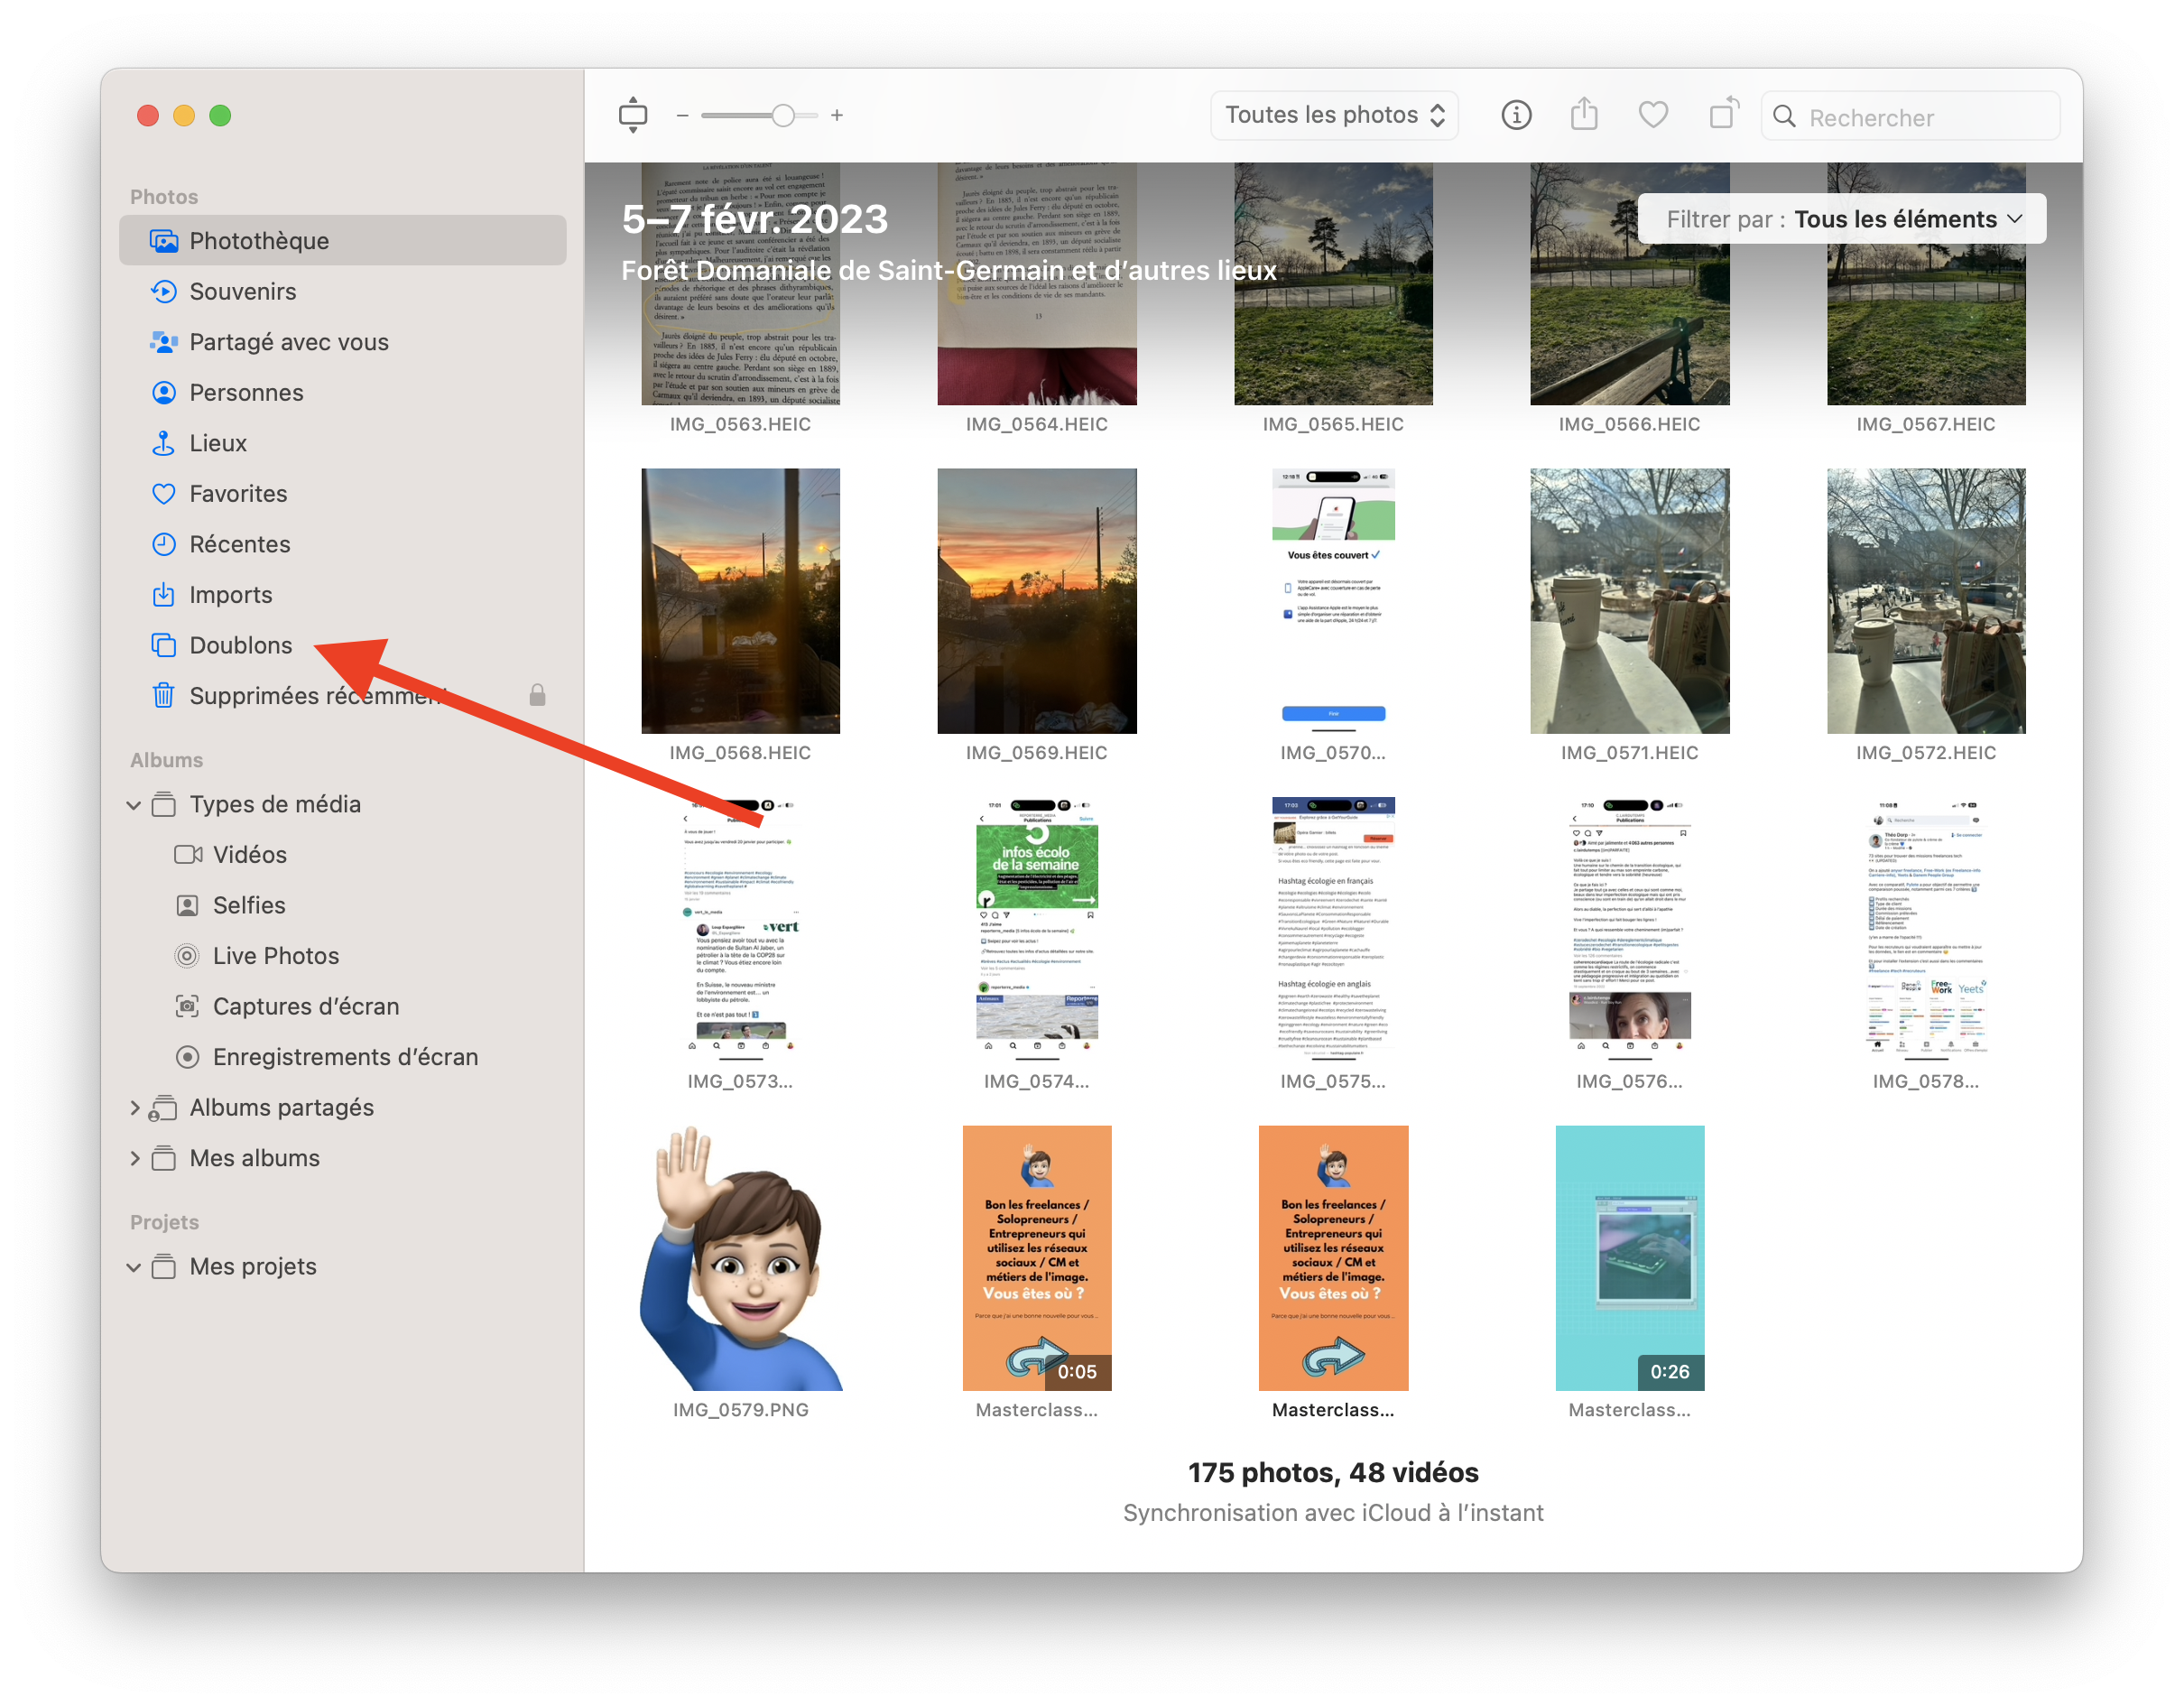The image size is (2184, 1706).
Task: Click the heart favorite toolbar icon
Action: pos(1653,115)
